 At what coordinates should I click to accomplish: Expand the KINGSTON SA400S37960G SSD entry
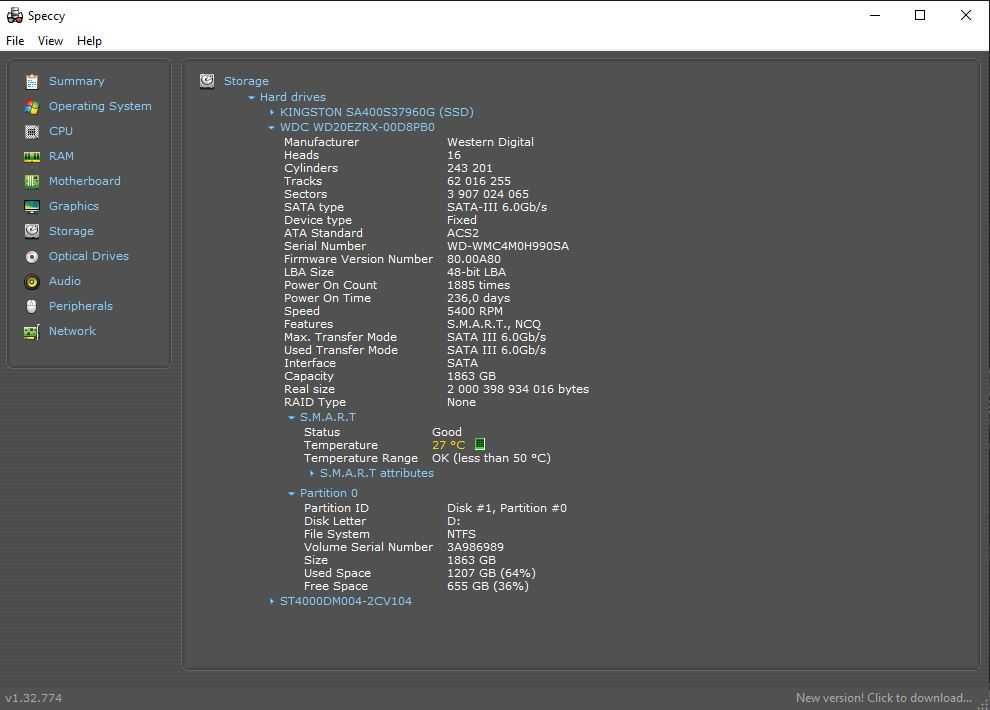(x=271, y=112)
